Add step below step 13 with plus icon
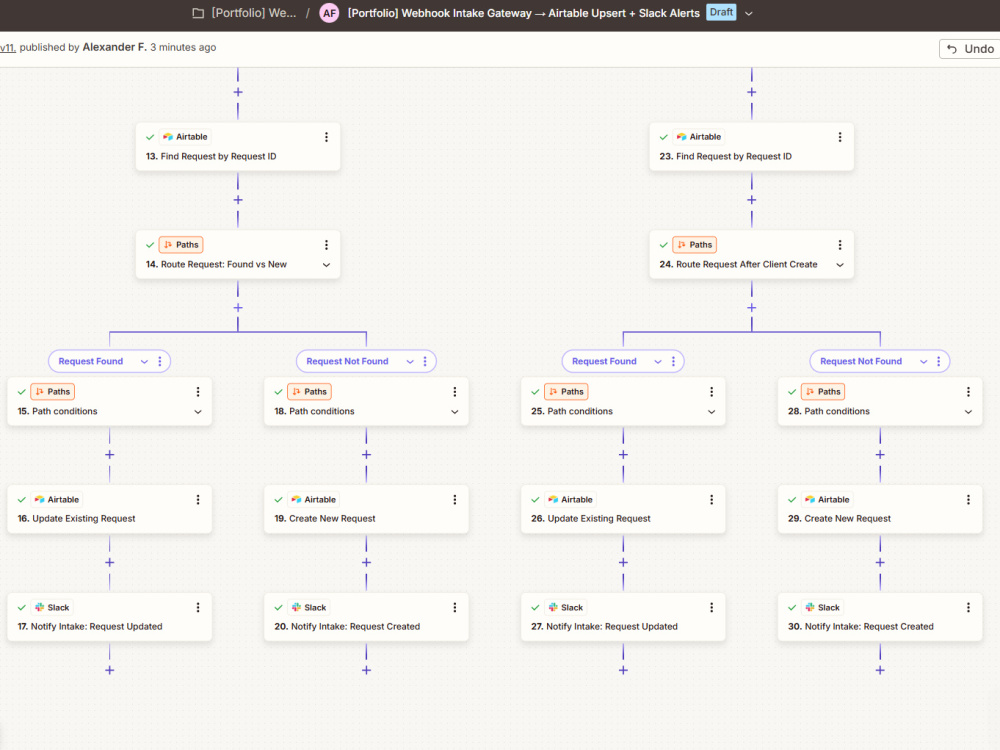Viewport: 1000px width, 750px height. click(238, 200)
